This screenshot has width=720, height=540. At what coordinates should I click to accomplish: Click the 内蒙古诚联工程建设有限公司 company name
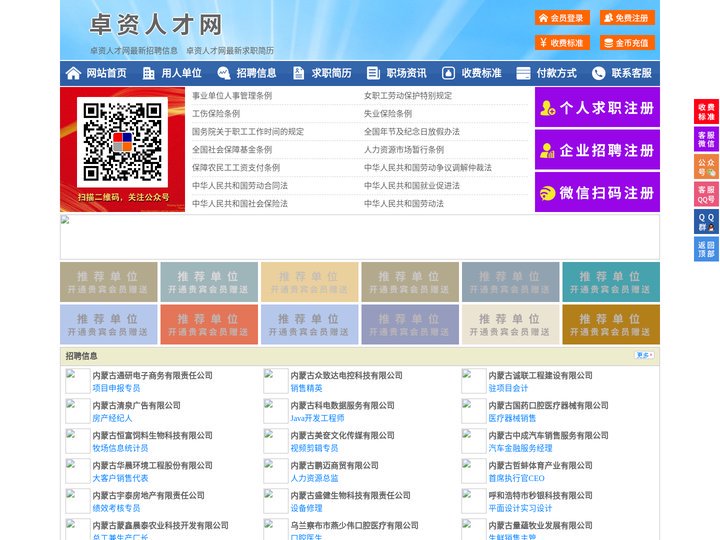tap(540, 375)
